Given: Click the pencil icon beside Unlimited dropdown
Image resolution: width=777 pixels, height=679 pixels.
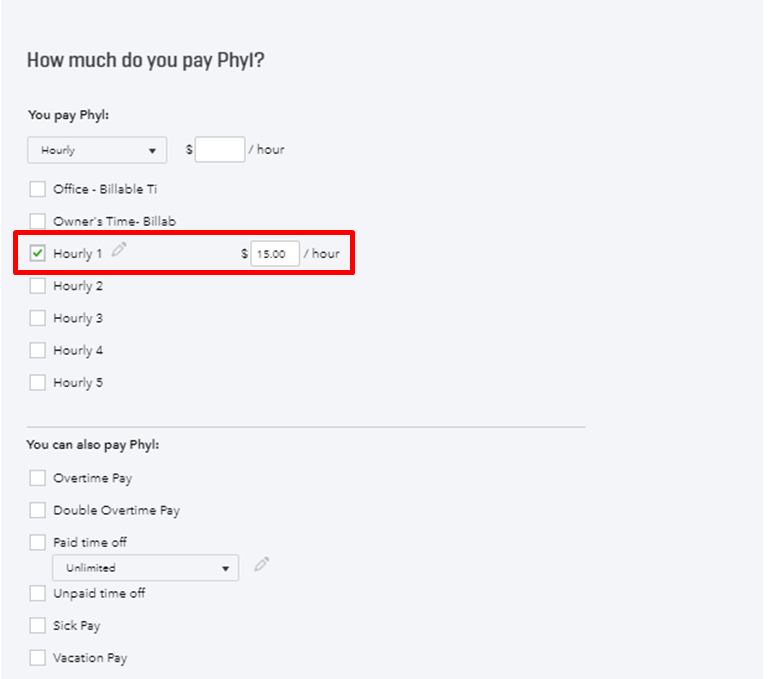Looking at the screenshot, I should 262,565.
